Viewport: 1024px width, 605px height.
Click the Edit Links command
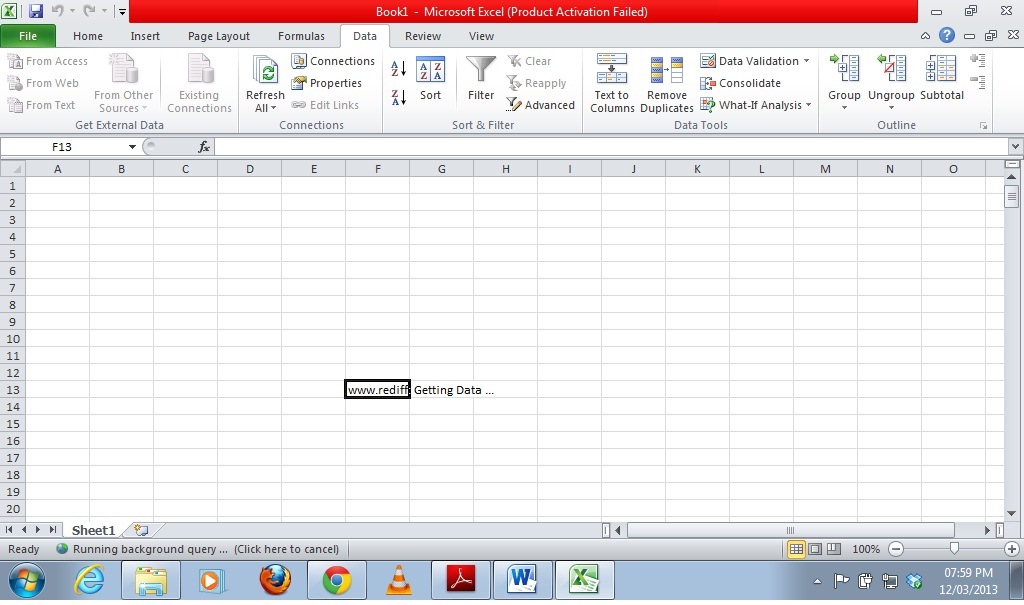(325, 105)
